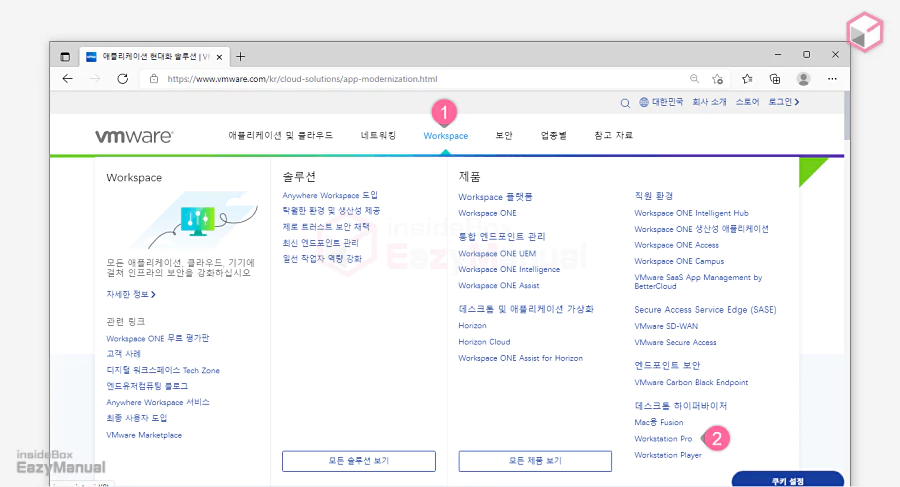Viewport: 900px width, 487px height.
Task: Open the browser profile avatar
Action: (804, 79)
